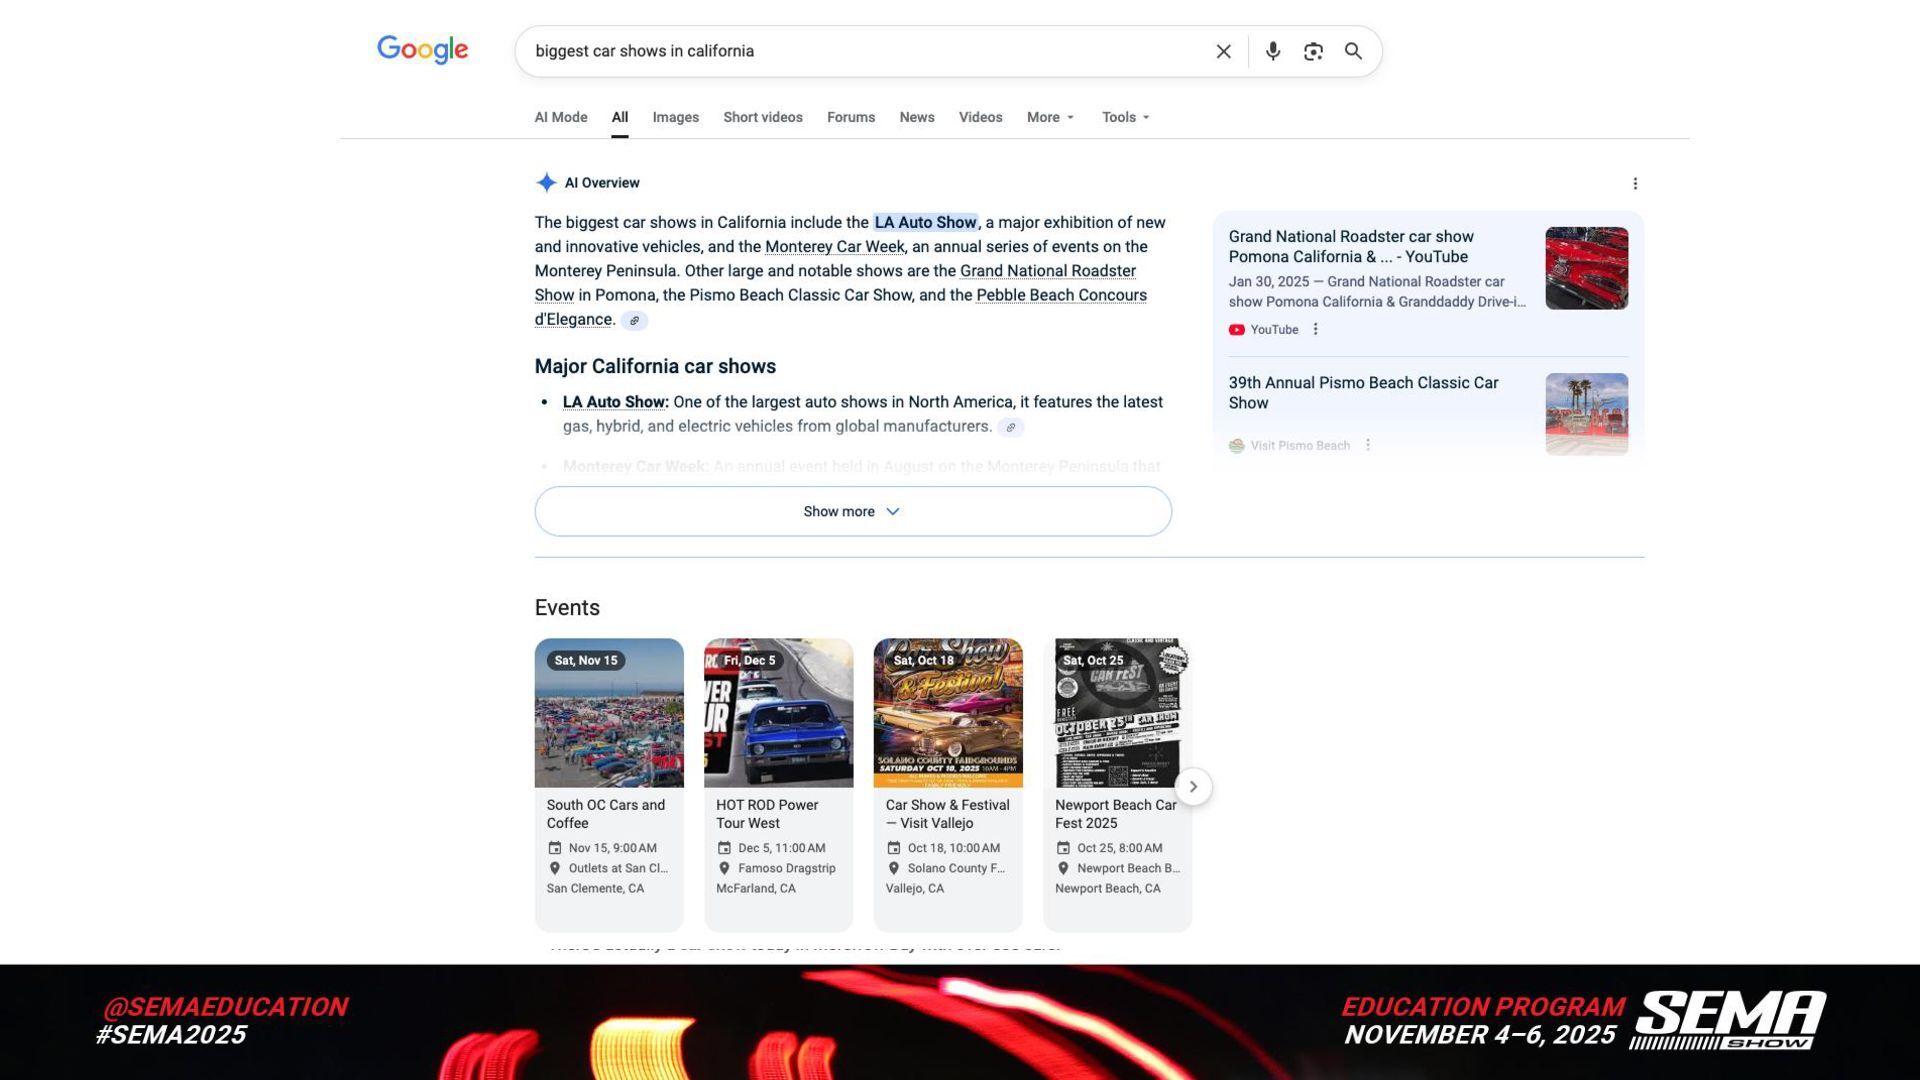Click into the search query input field
This screenshot has height=1080, width=1920.
tap(860, 51)
